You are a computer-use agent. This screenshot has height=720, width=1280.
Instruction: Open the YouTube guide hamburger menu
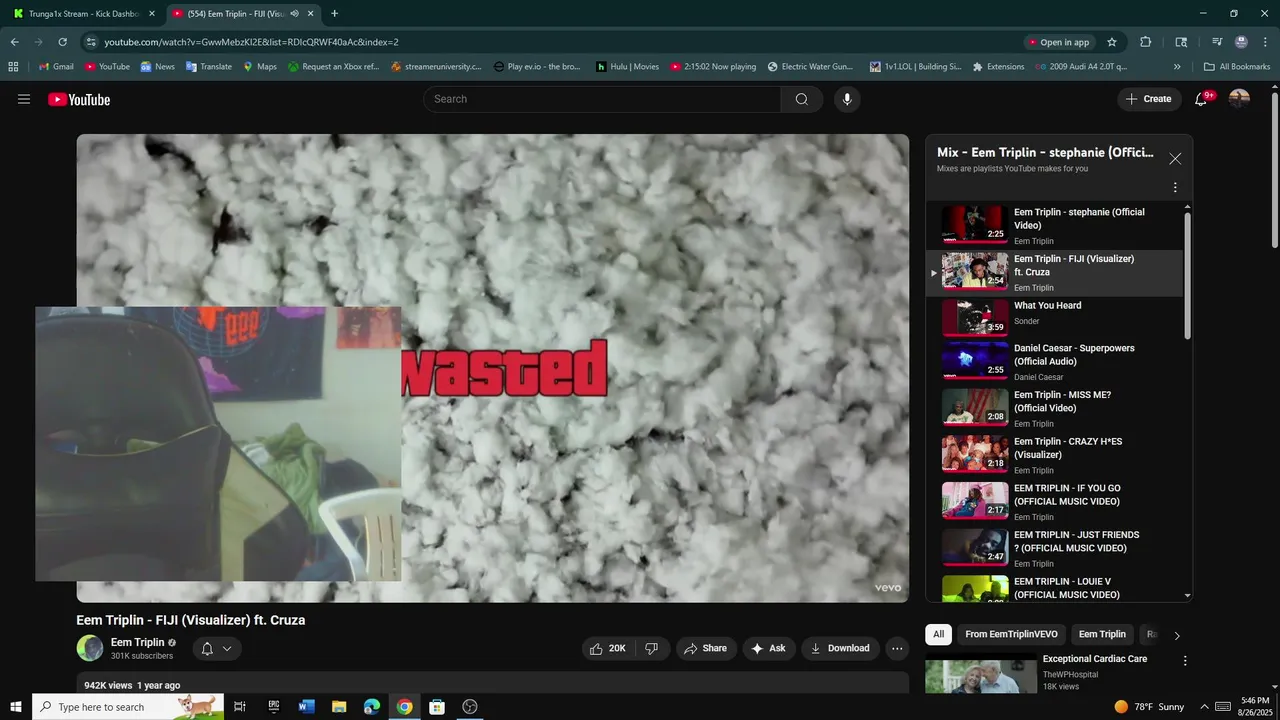[x=24, y=99]
